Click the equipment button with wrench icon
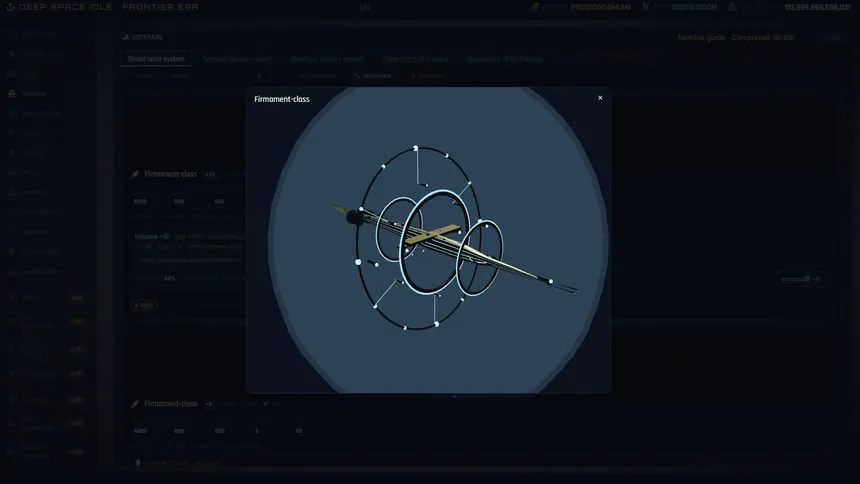This screenshot has width=860, height=484. click(372, 76)
